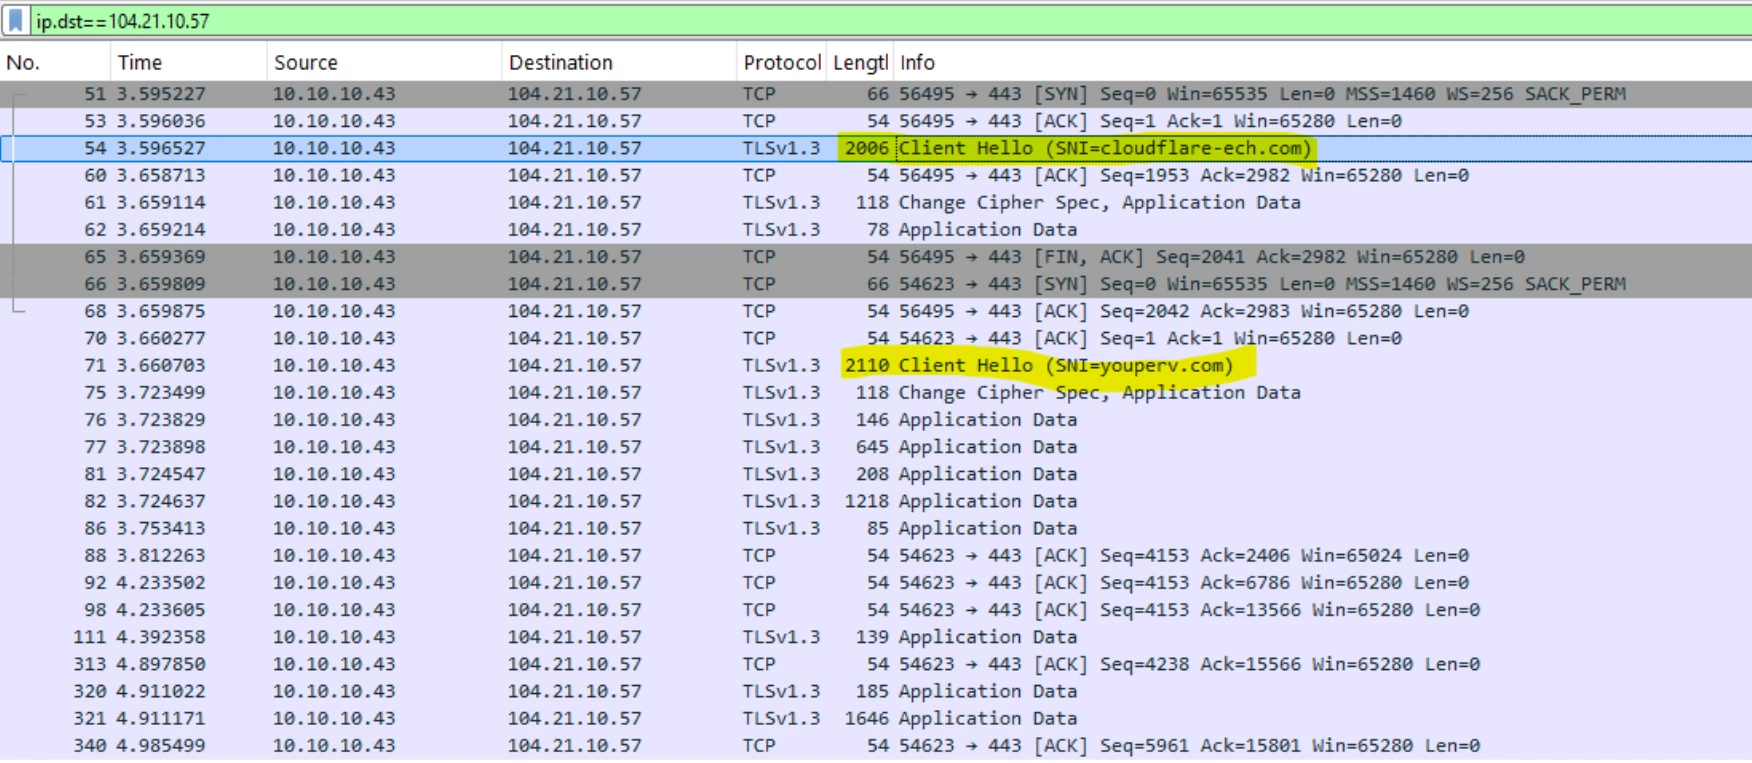1752x763 pixels.
Task: Select packet 62 with length 78
Action: [x=876, y=229]
